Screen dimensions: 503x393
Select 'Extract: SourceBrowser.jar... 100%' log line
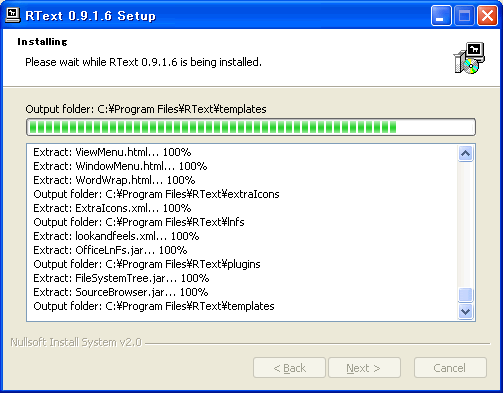coord(121,292)
